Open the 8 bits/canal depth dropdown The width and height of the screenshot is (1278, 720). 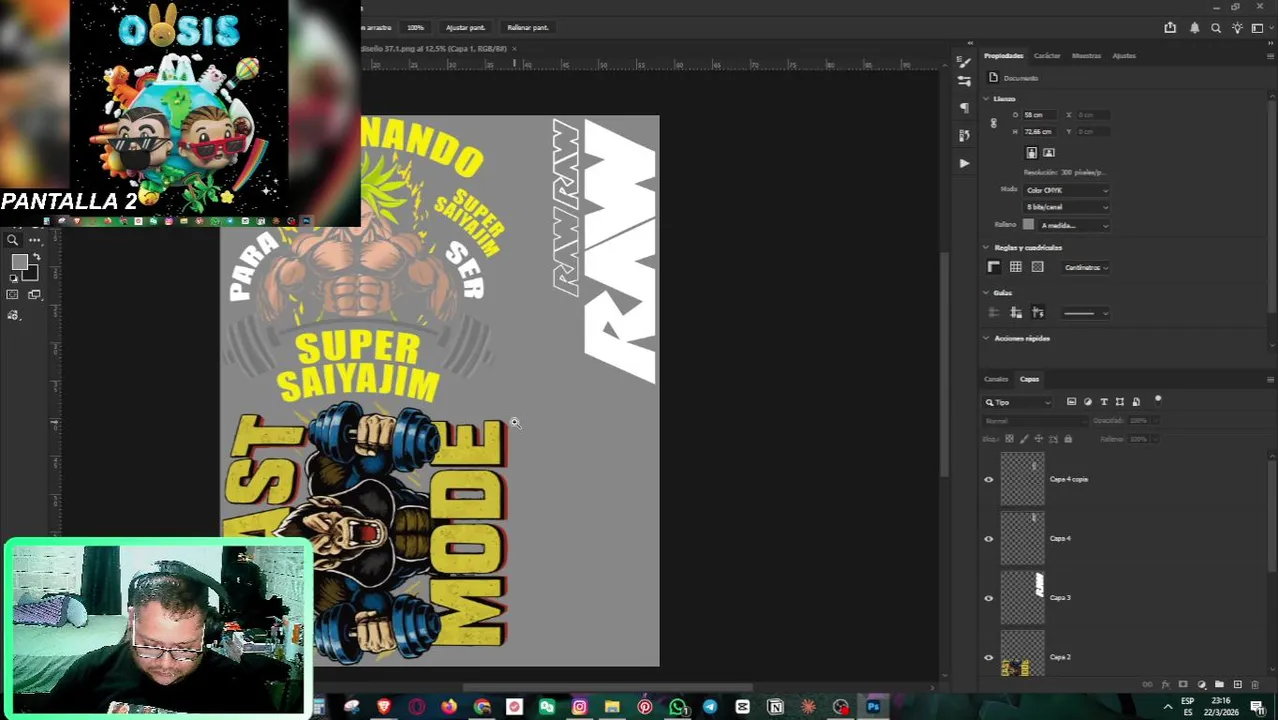point(1066,207)
